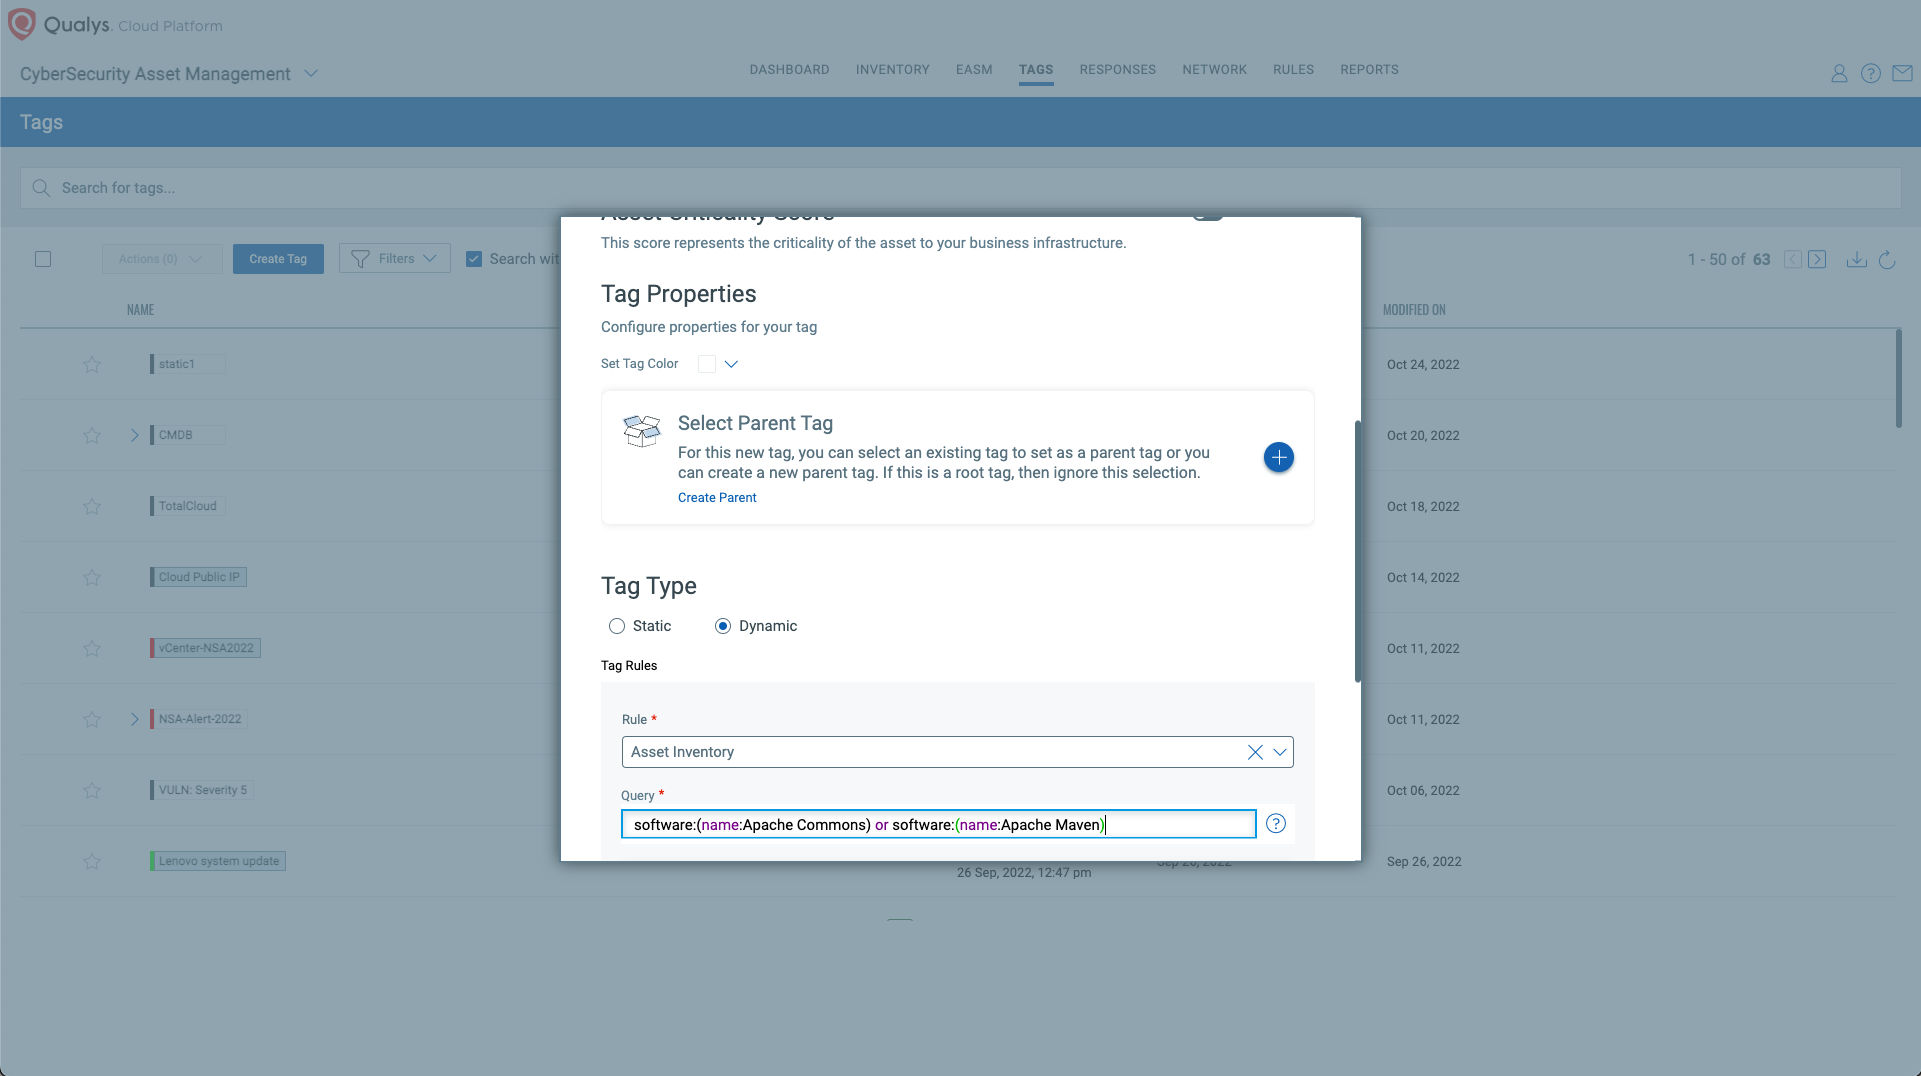Select the static1 tag label
Viewport: 1921px width, 1076px height.
(187, 364)
